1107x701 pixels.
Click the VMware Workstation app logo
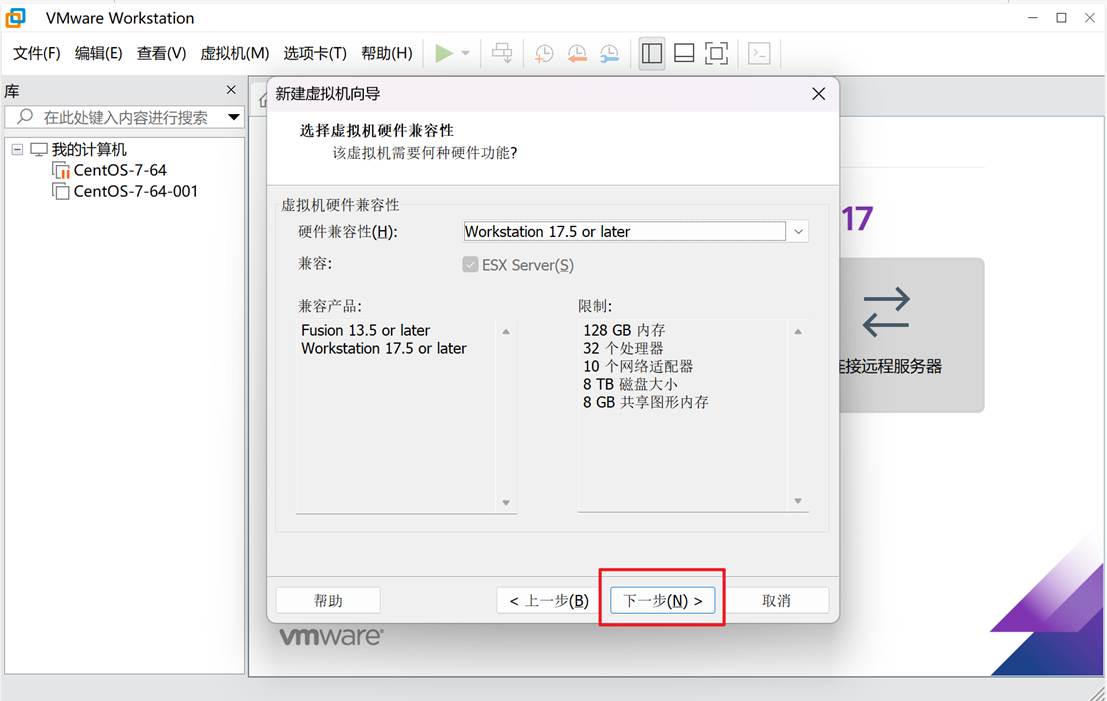[x=16, y=18]
